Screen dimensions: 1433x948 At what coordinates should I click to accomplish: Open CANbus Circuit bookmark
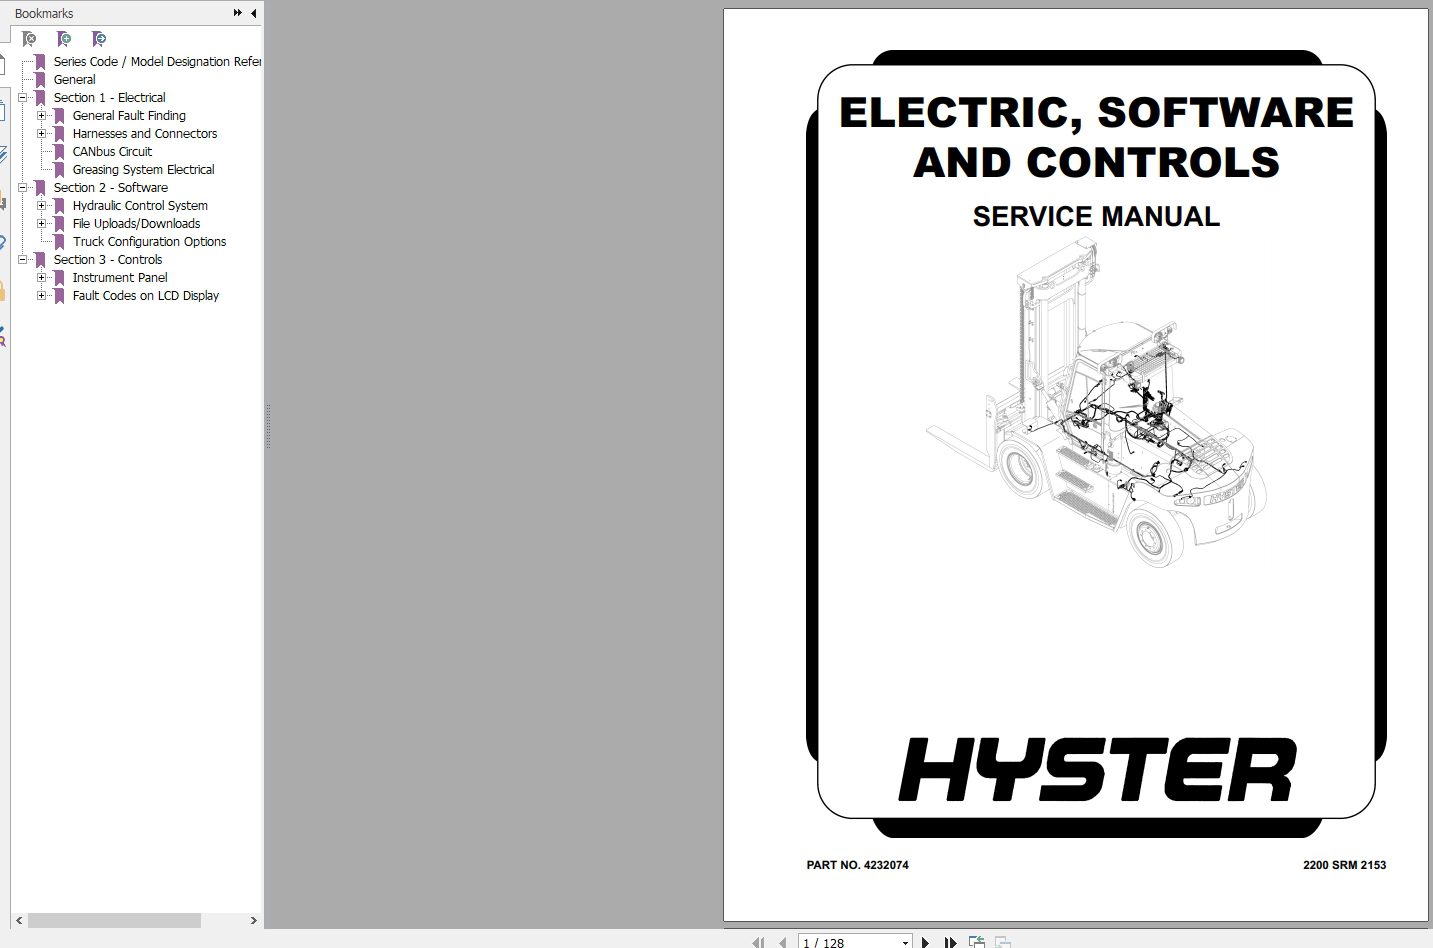112,152
